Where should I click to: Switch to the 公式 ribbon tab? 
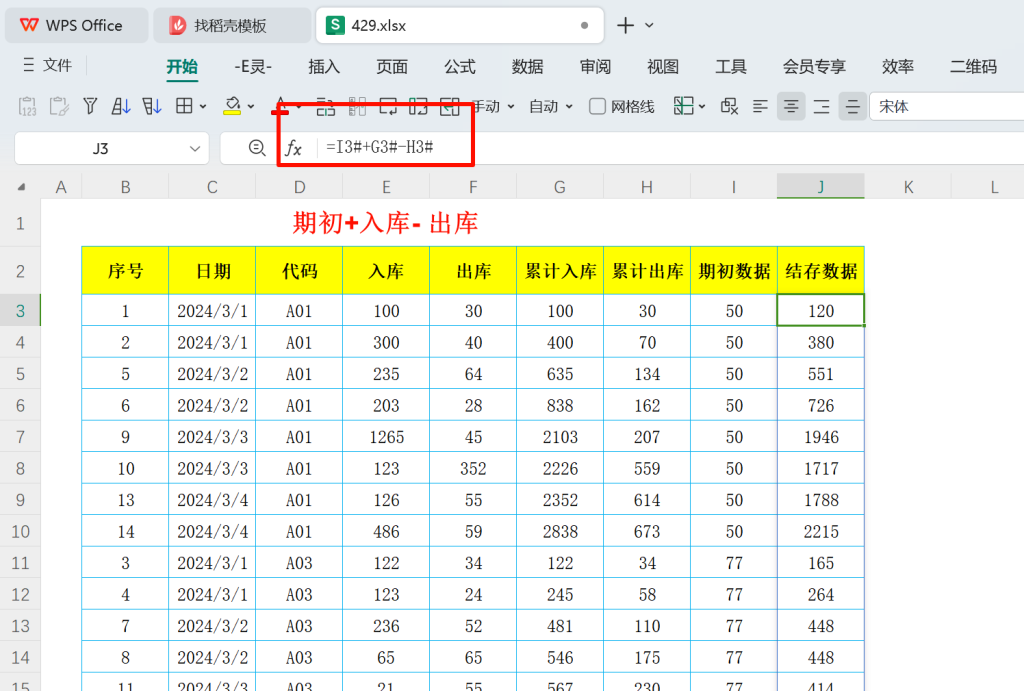460,67
